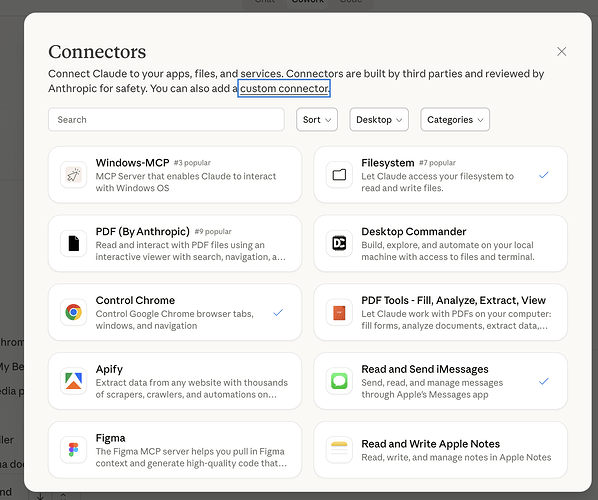This screenshot has height=500, width=598.
Task: Open the Categories dropdown
Action: point(455,120)
